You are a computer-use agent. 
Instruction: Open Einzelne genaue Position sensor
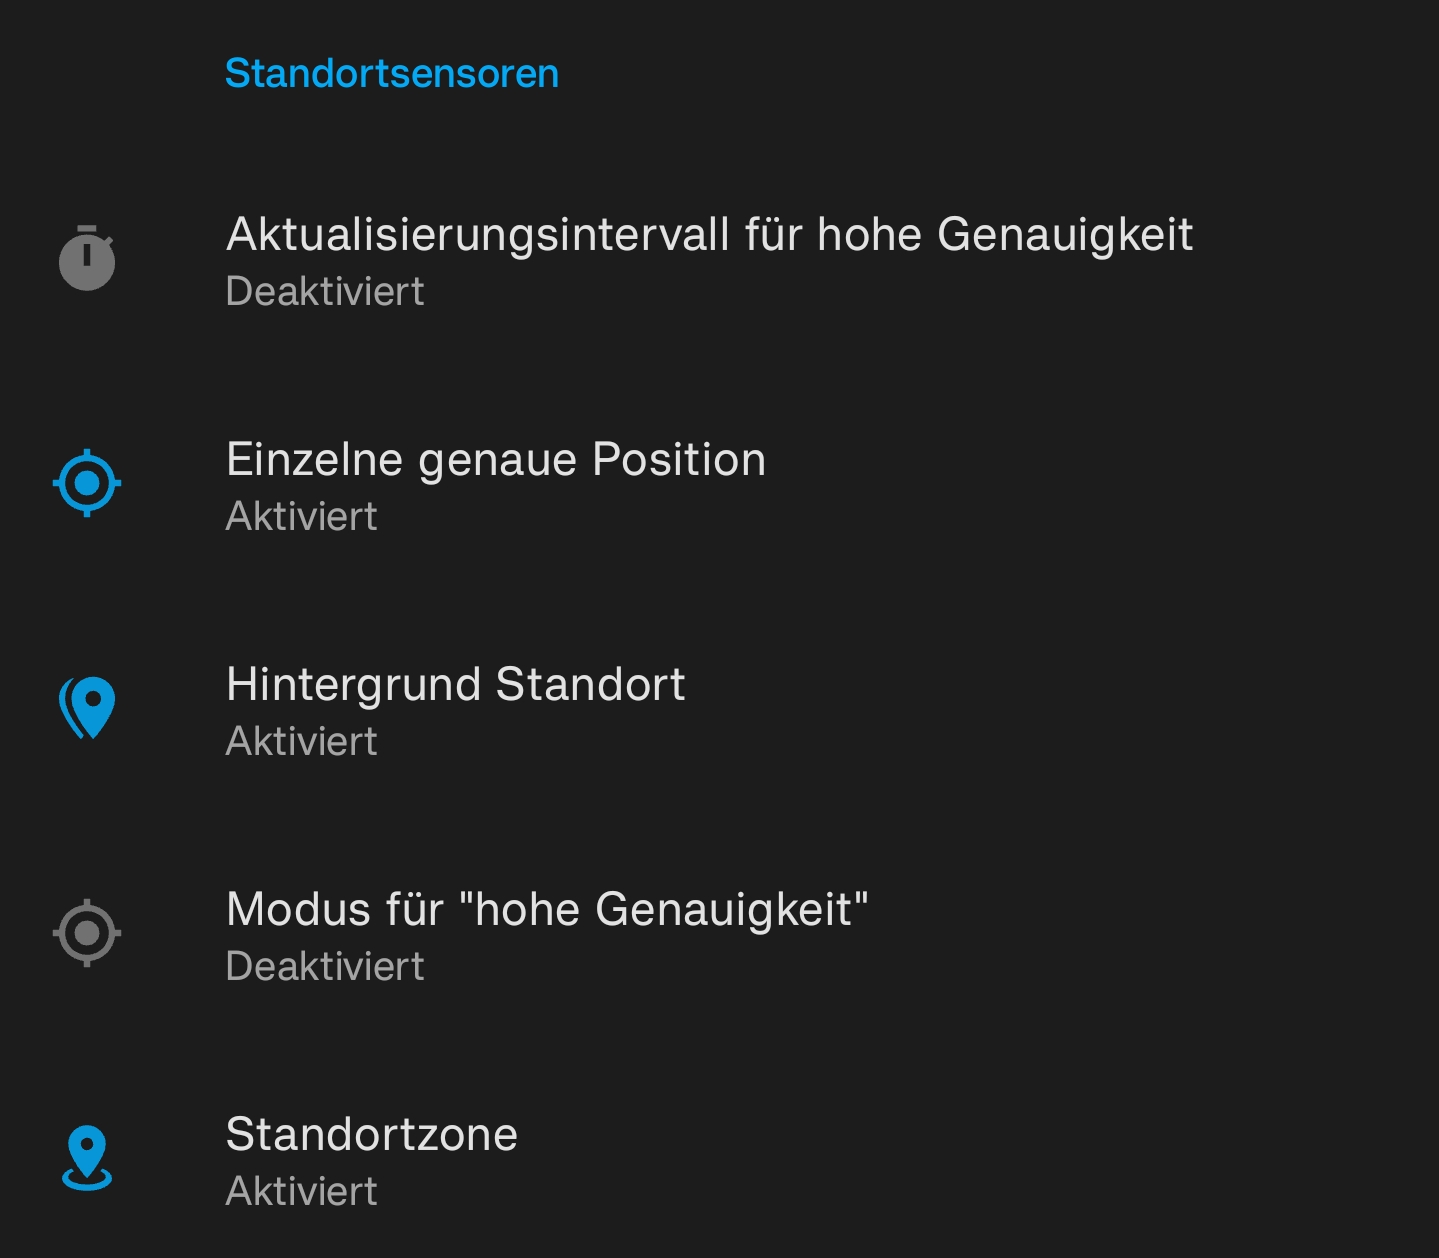click(719, 485)
